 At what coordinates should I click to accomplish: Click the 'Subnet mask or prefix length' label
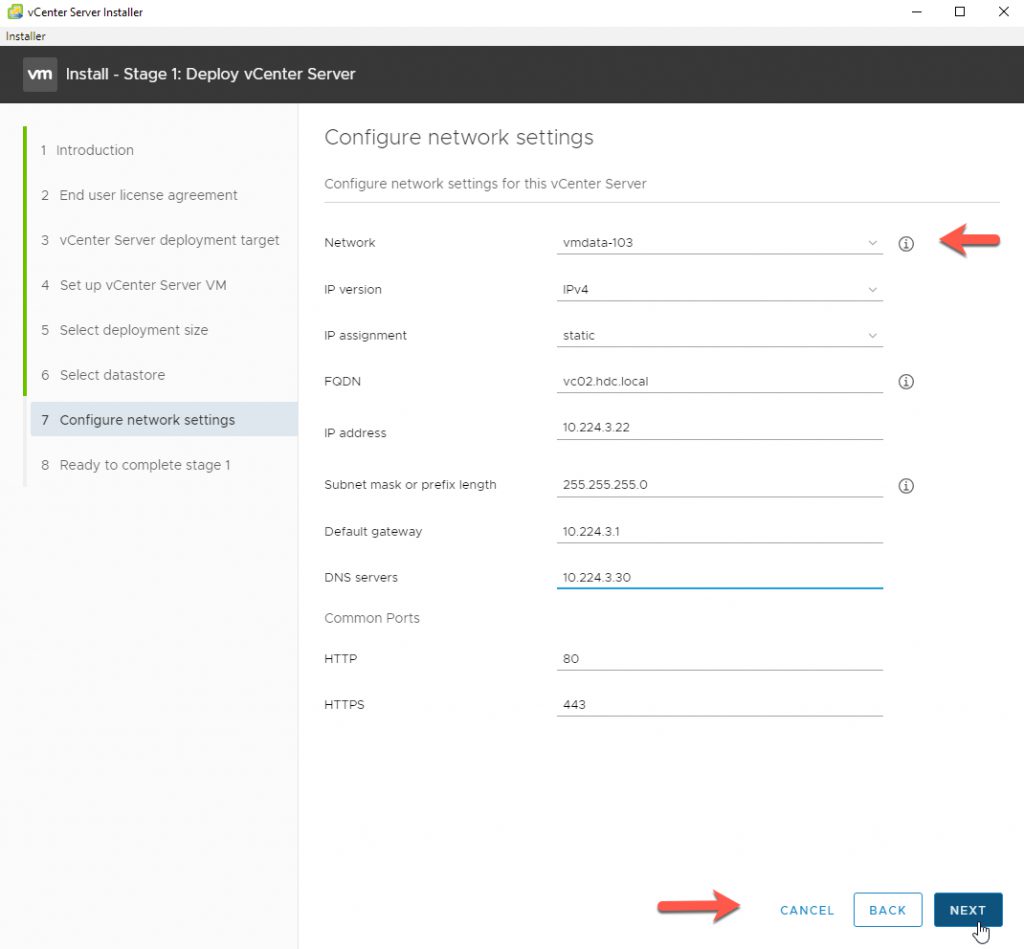[410, 485]
